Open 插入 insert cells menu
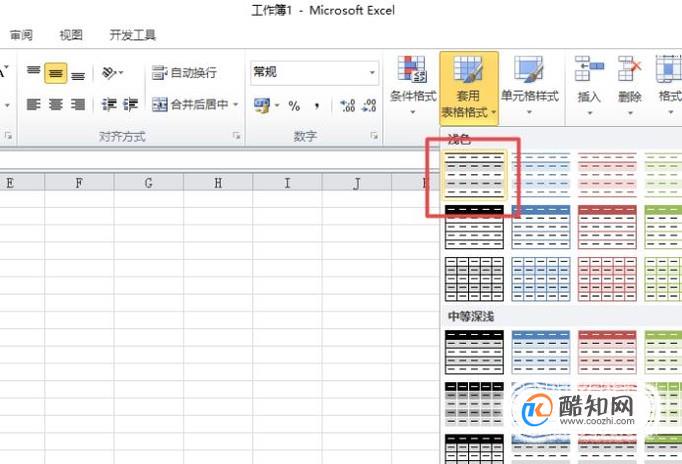The height and width of the screenshot is (464, 682). coord(589,87)
